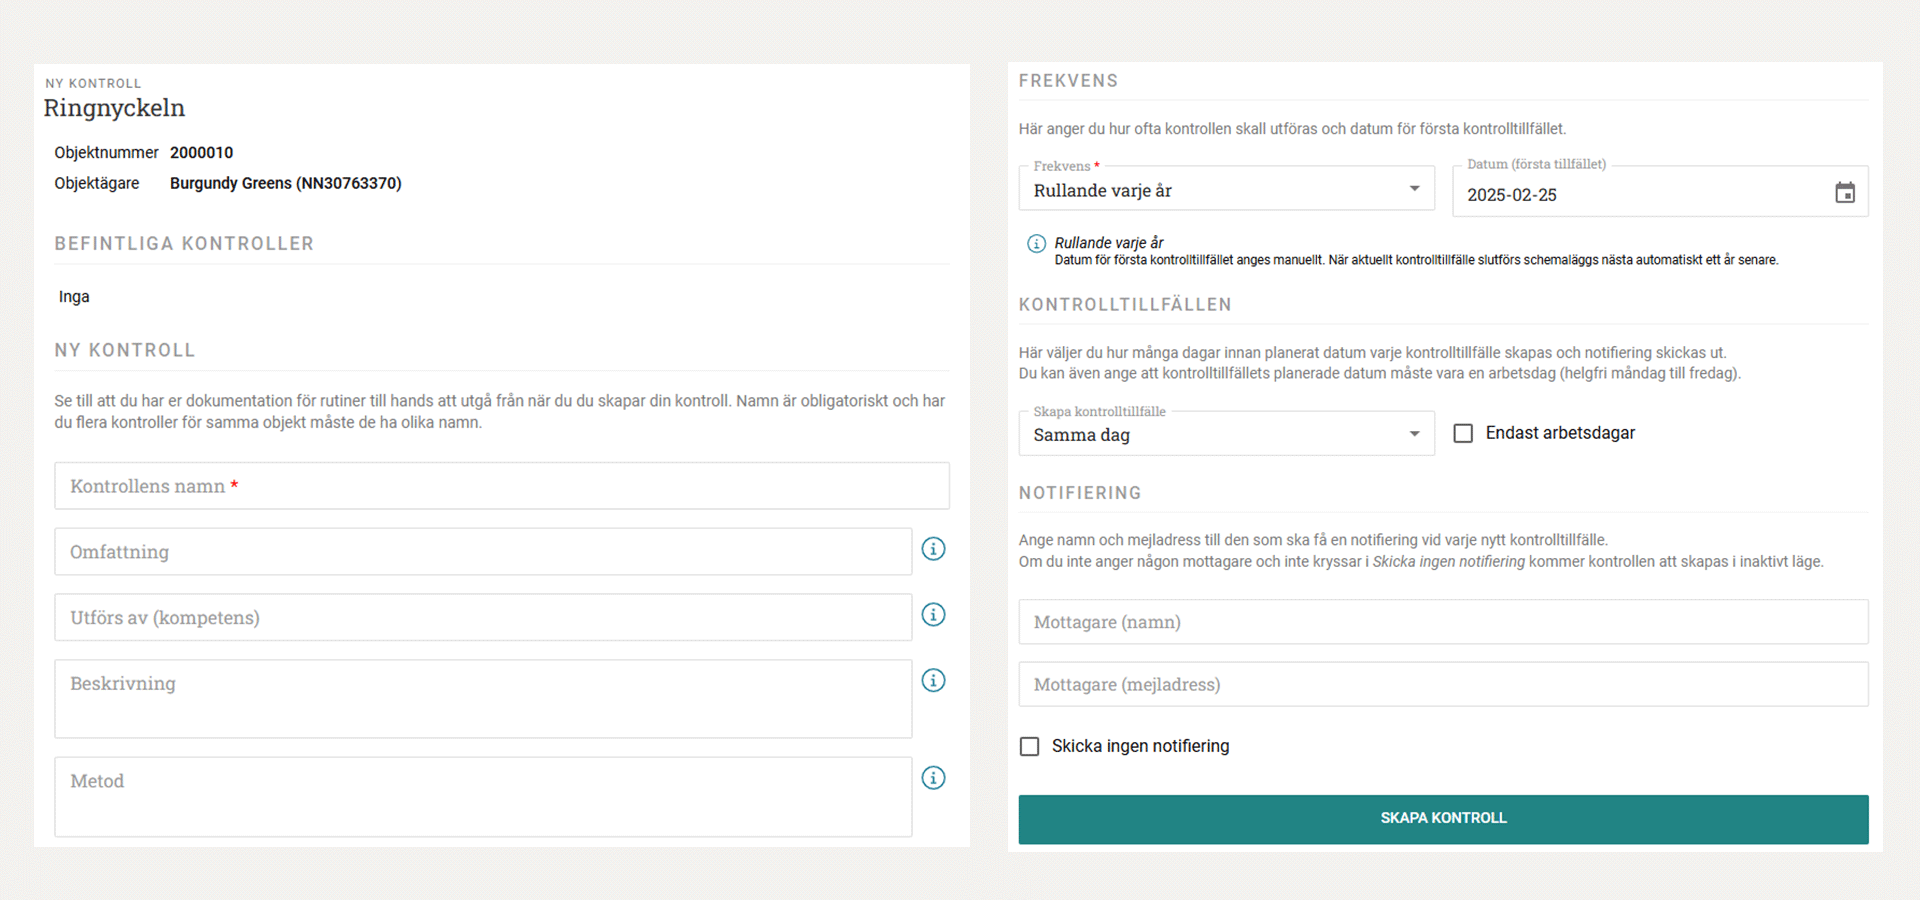Click the Rullande varje år info icon

point(1036,244)
